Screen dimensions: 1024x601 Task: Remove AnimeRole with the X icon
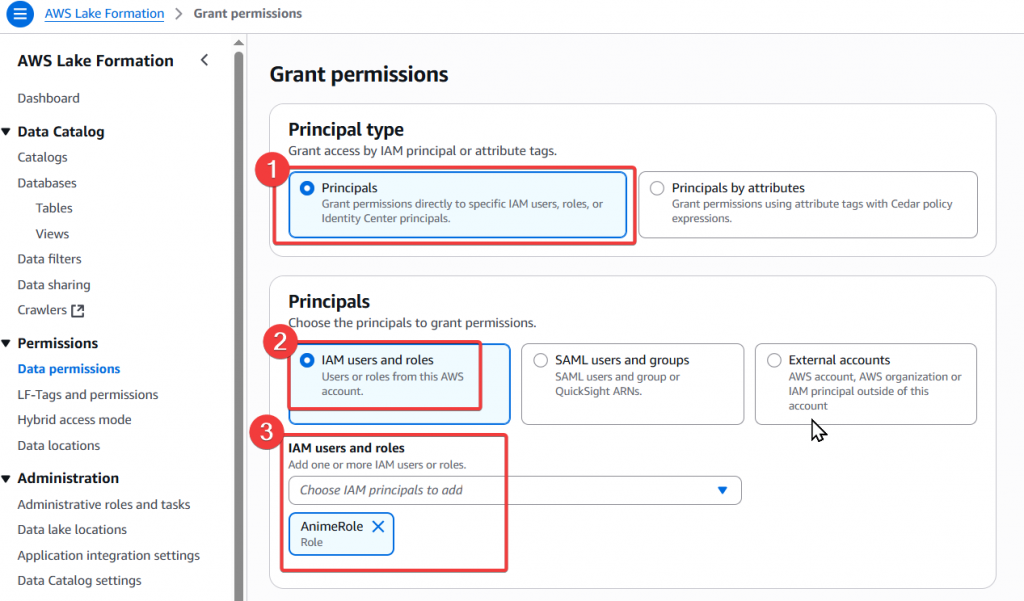click(378, 526)
